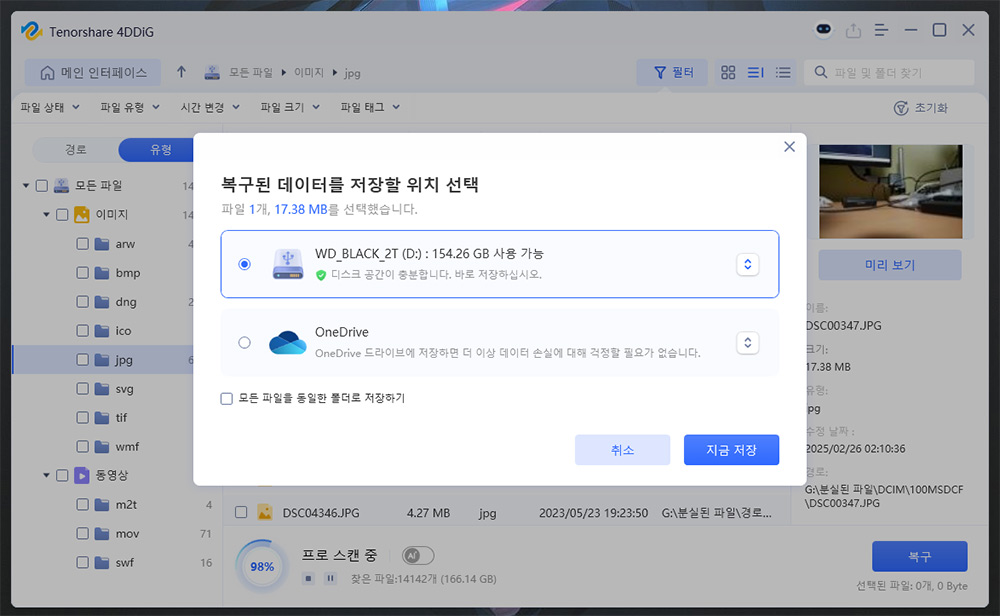Click the green disk space check icon
This screenshot has width=1000, height=616.
[321, 275]
